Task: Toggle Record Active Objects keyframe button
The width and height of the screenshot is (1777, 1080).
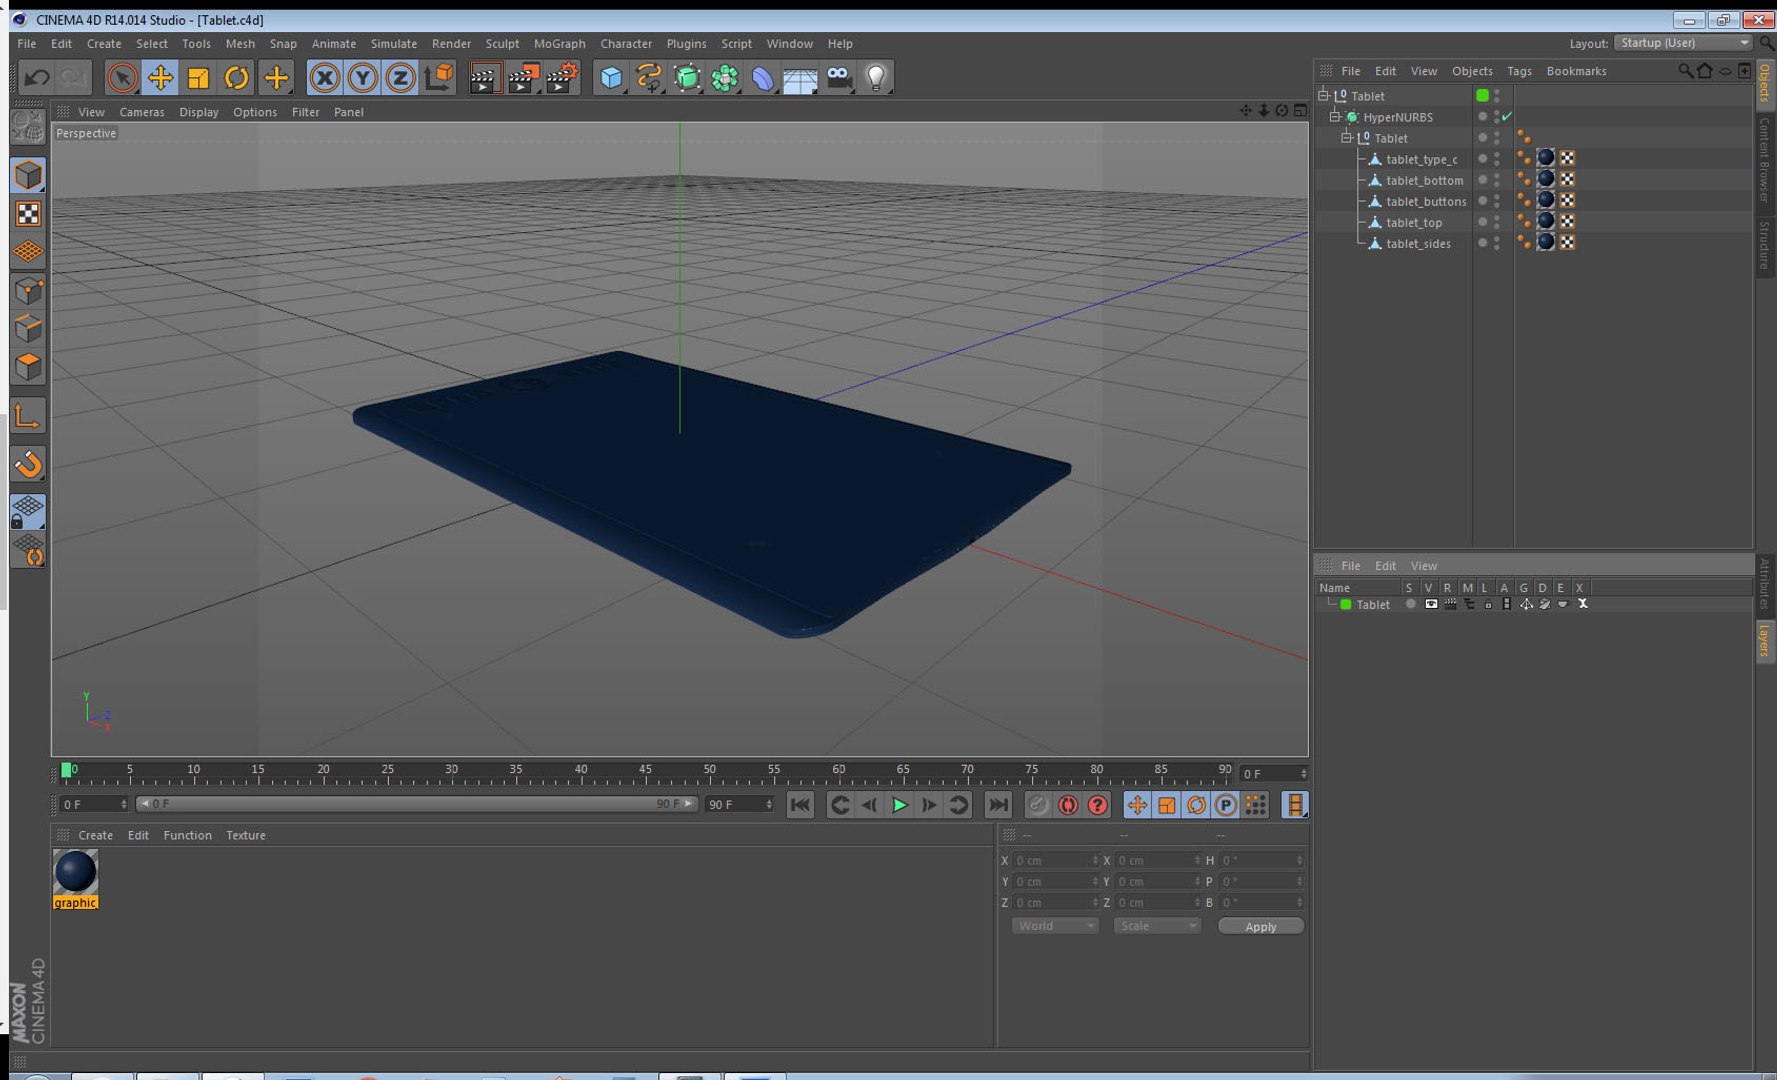Action: 1038,805
